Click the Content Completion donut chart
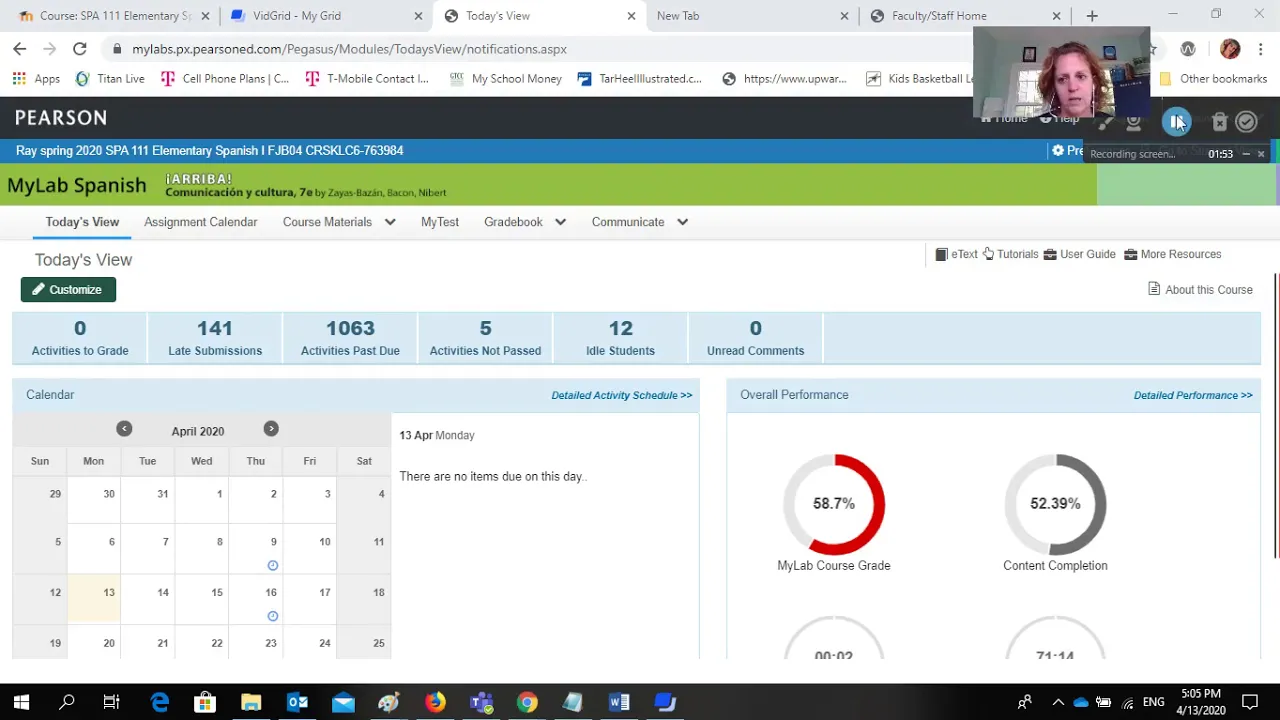1280x720 pixels. tap(1055, 504)
